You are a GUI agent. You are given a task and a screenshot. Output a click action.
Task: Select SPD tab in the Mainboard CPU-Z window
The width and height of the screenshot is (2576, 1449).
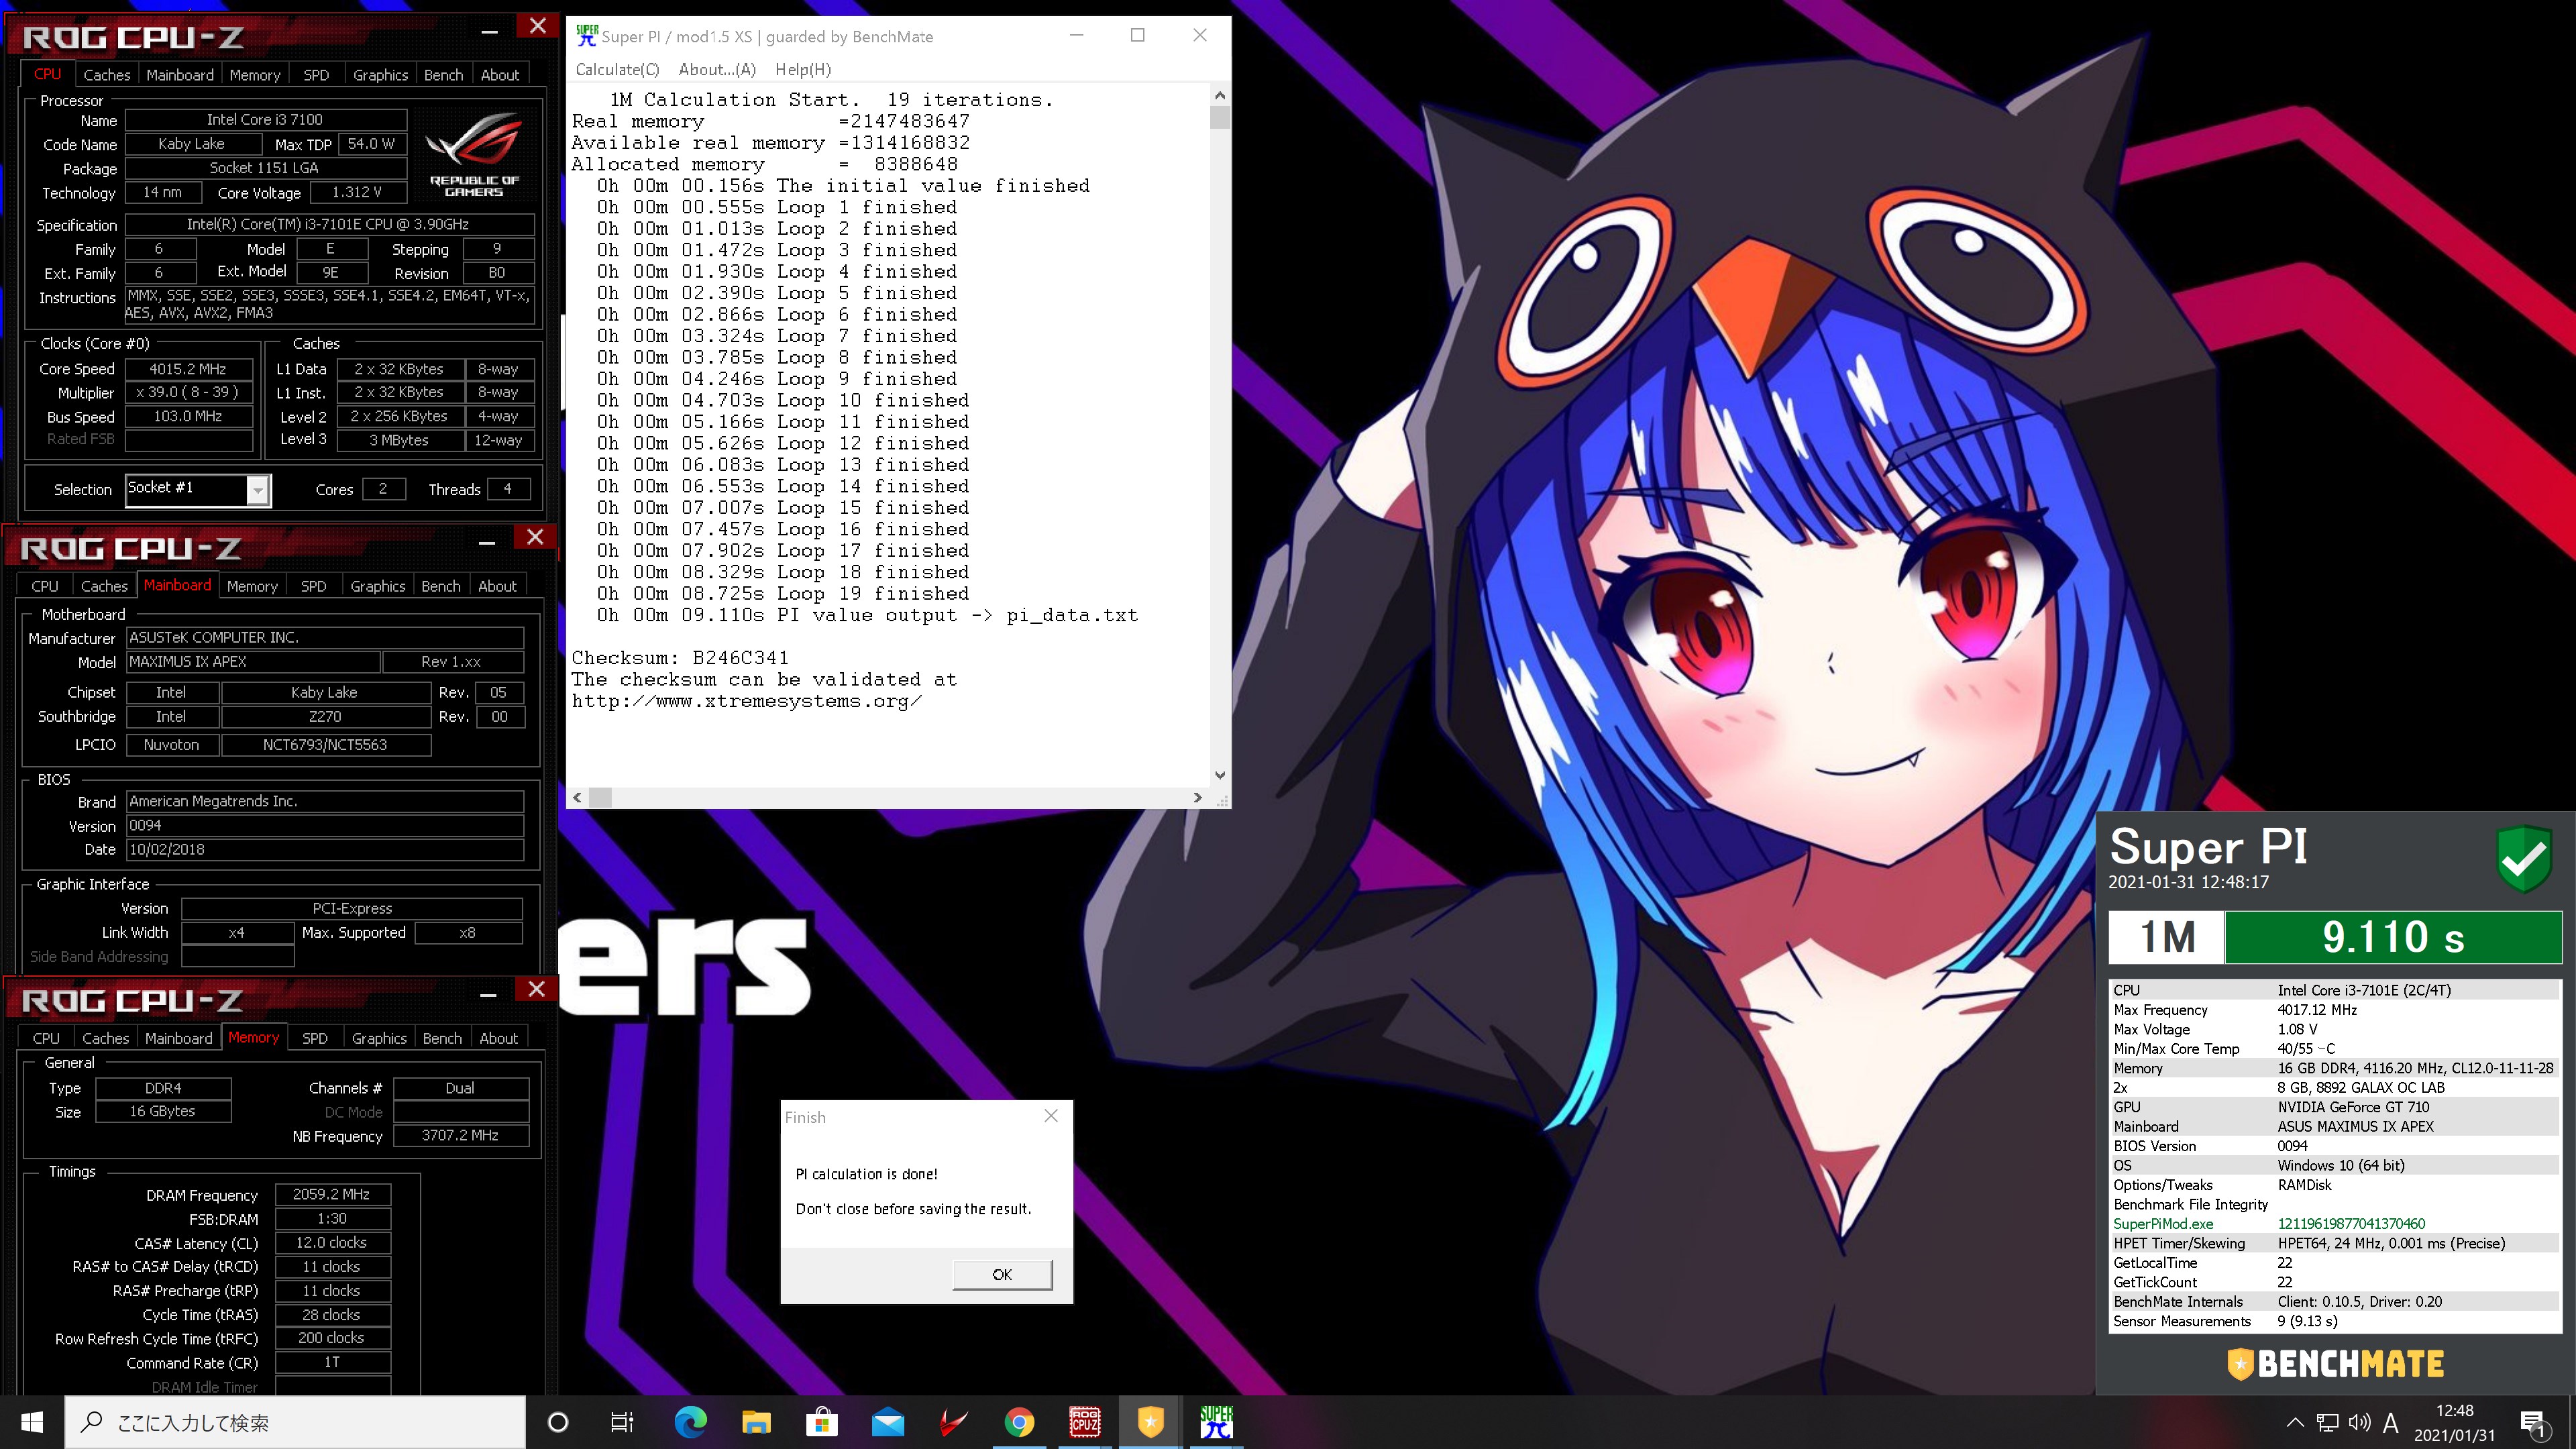(313, 586)
